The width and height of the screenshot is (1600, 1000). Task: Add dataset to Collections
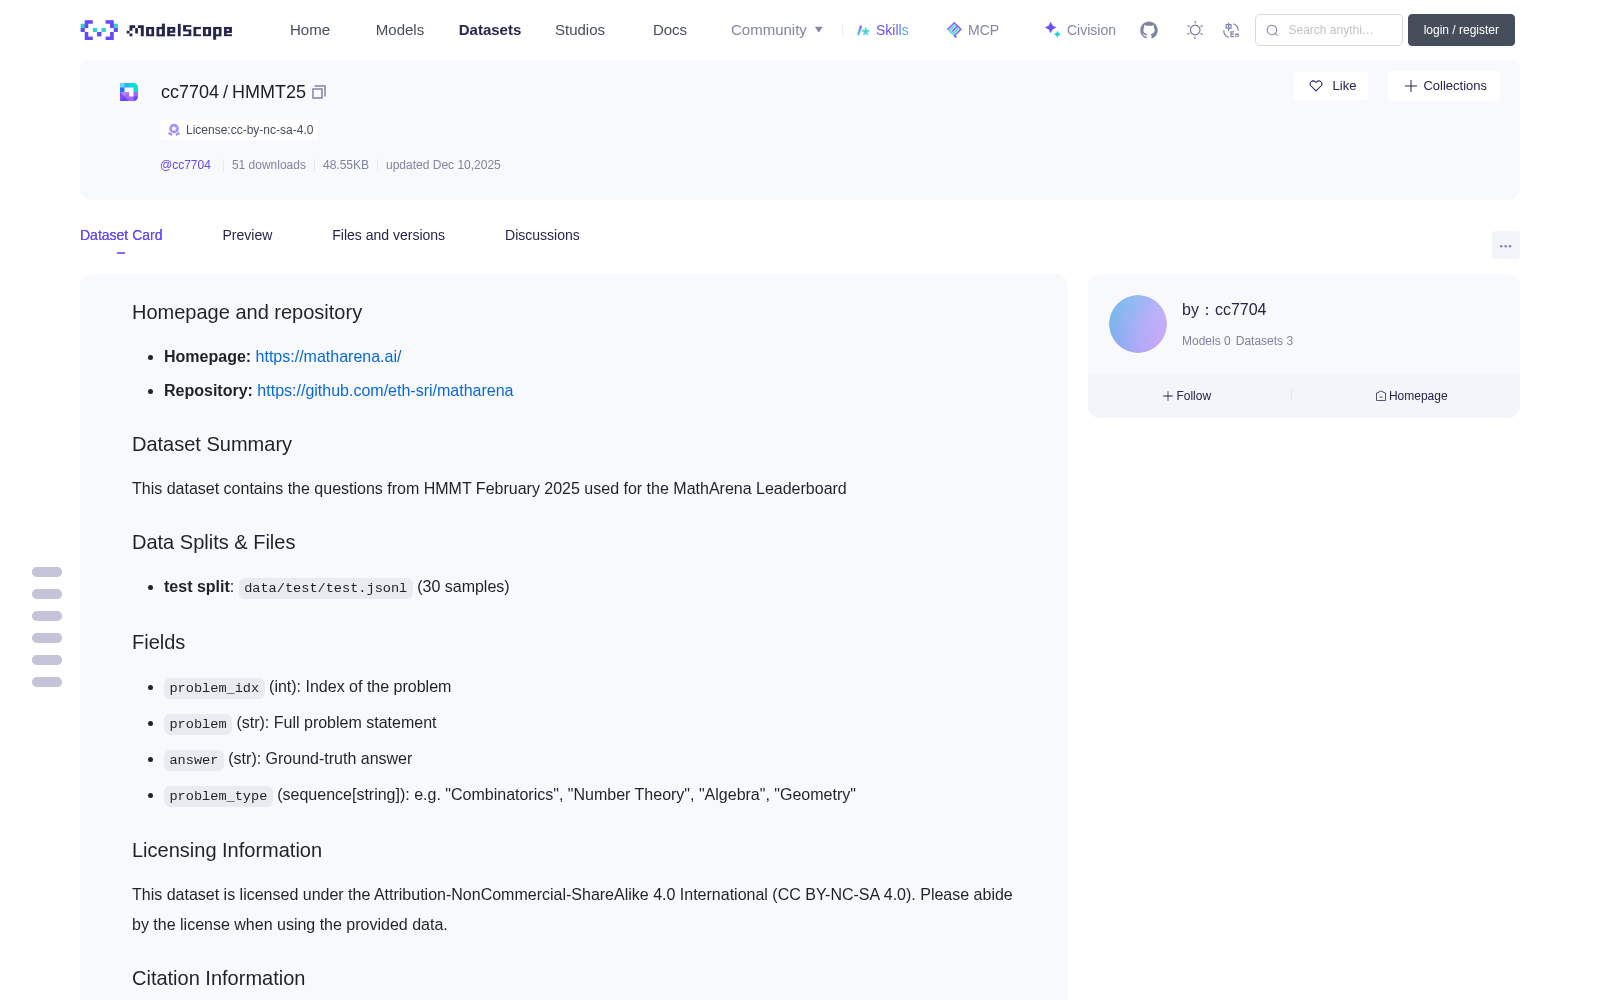1444,86
